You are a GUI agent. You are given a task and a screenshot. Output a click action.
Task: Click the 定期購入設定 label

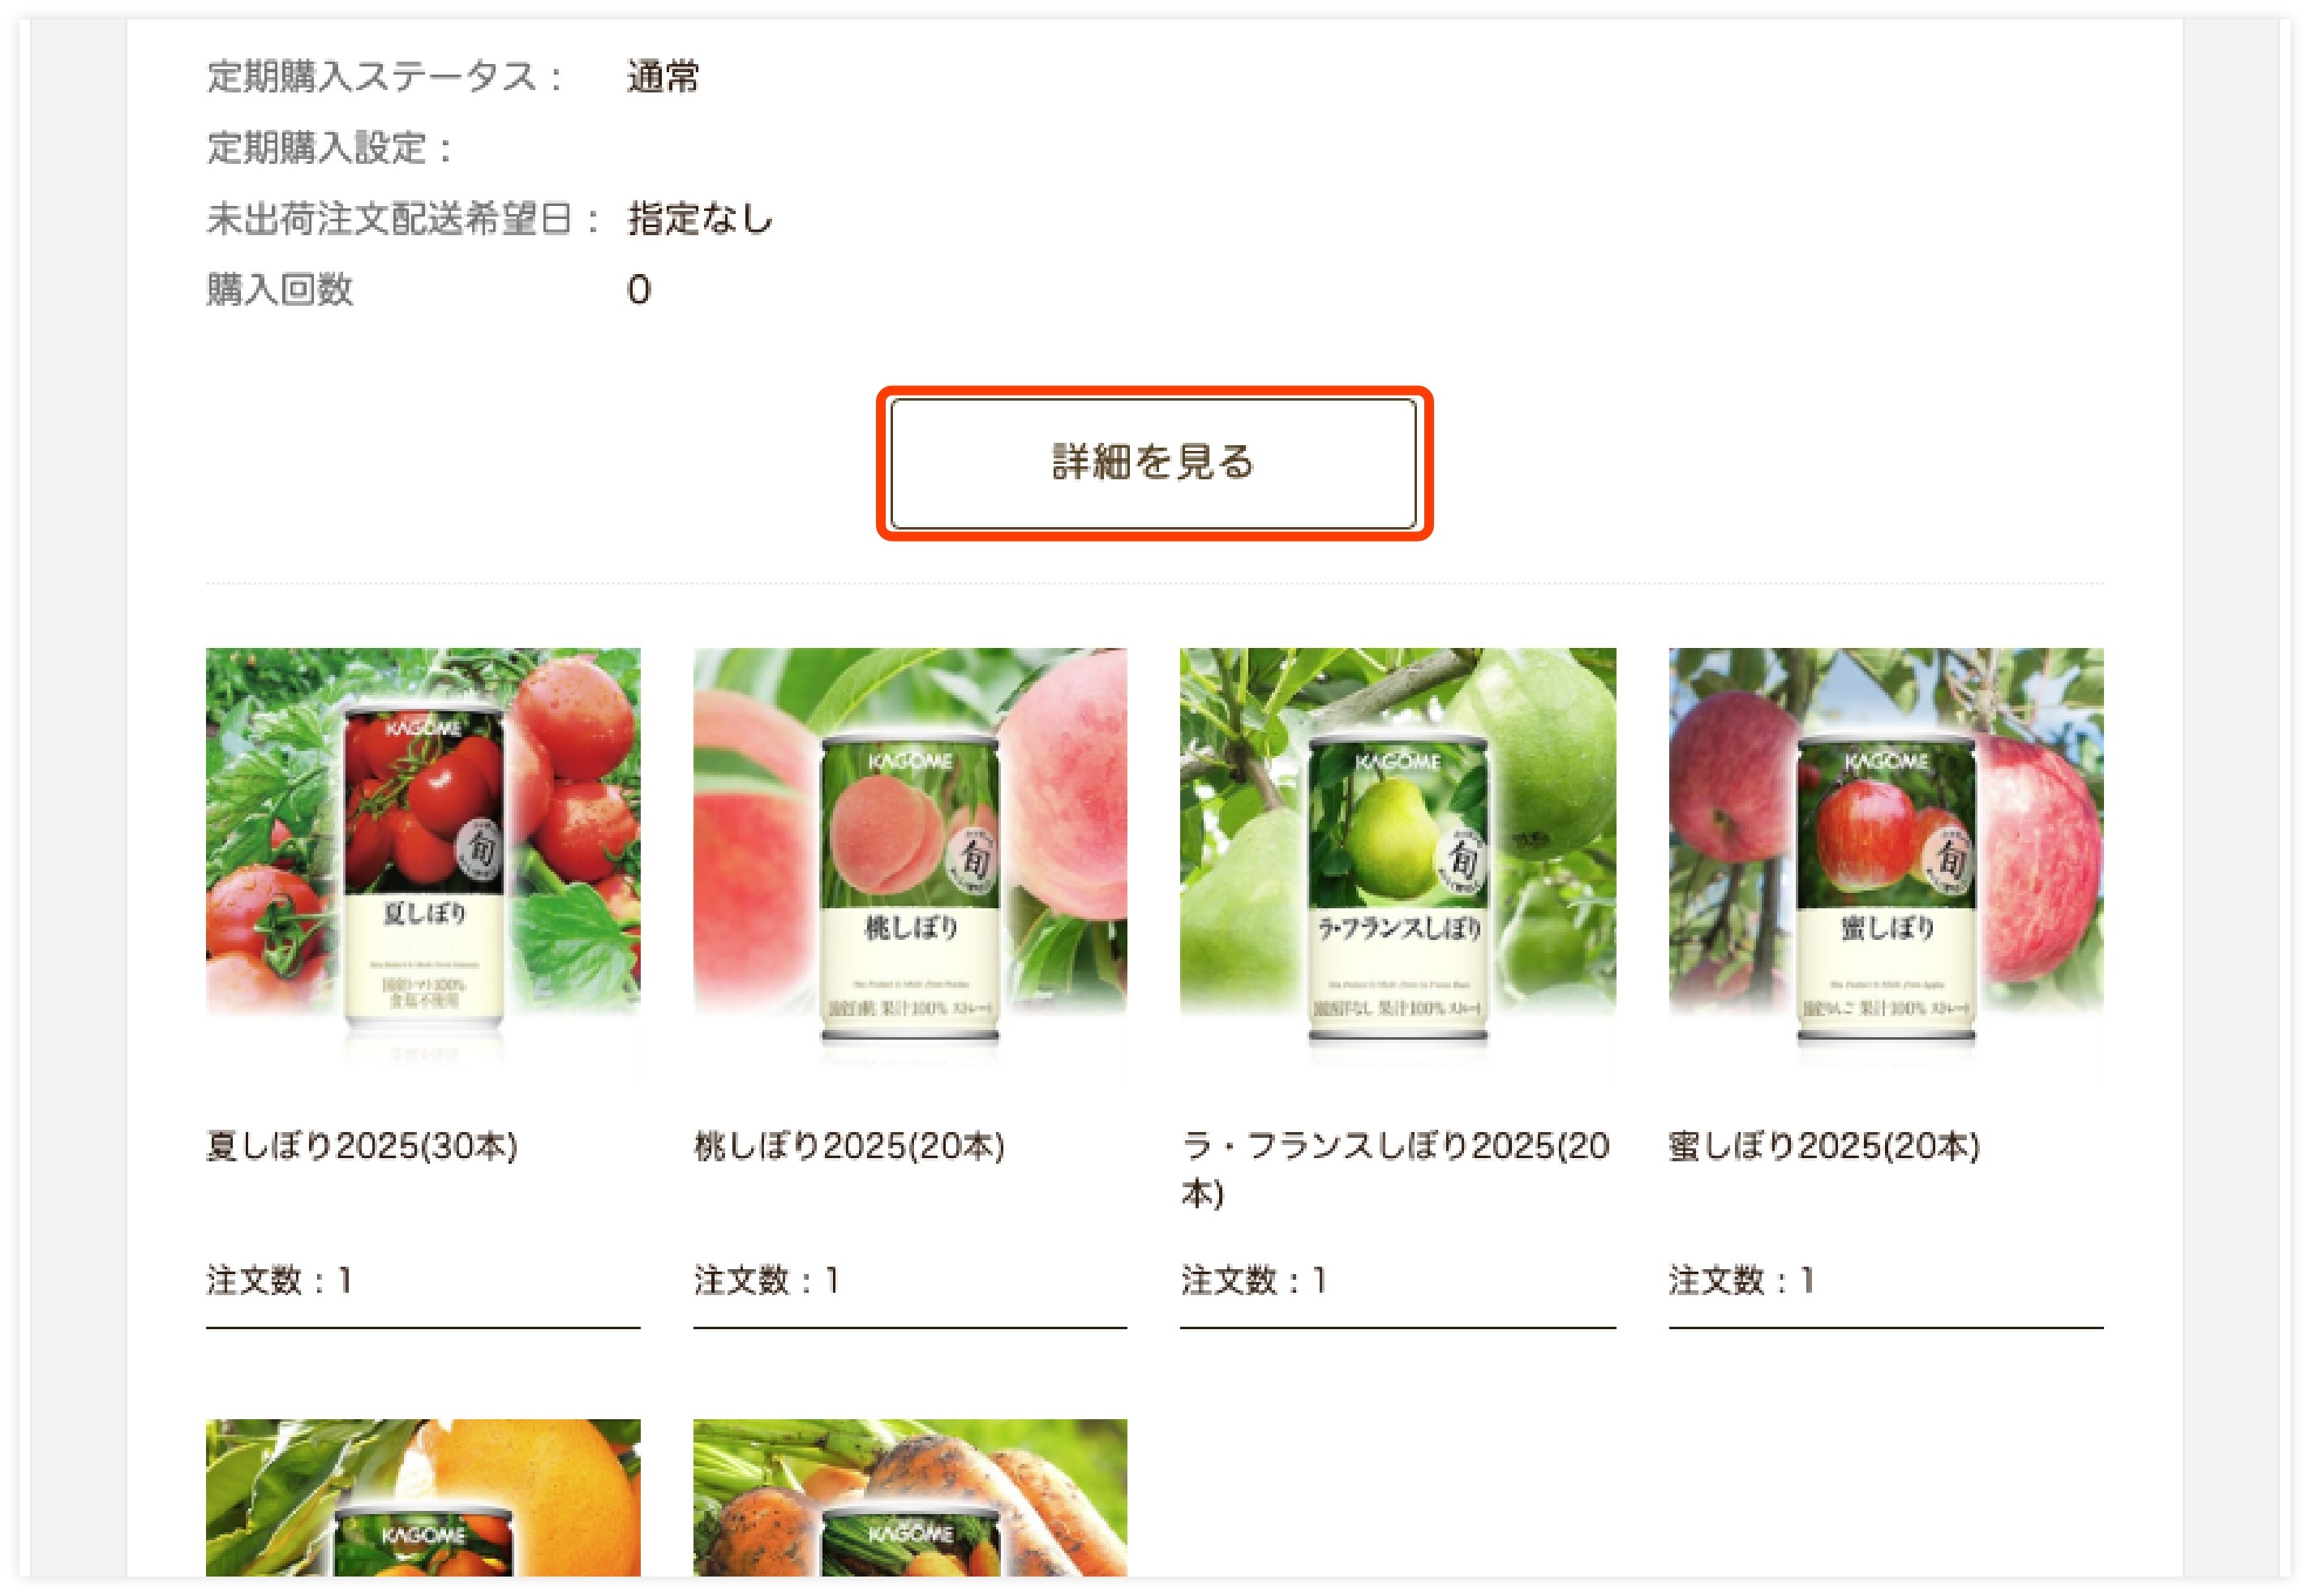click(330, 148)
